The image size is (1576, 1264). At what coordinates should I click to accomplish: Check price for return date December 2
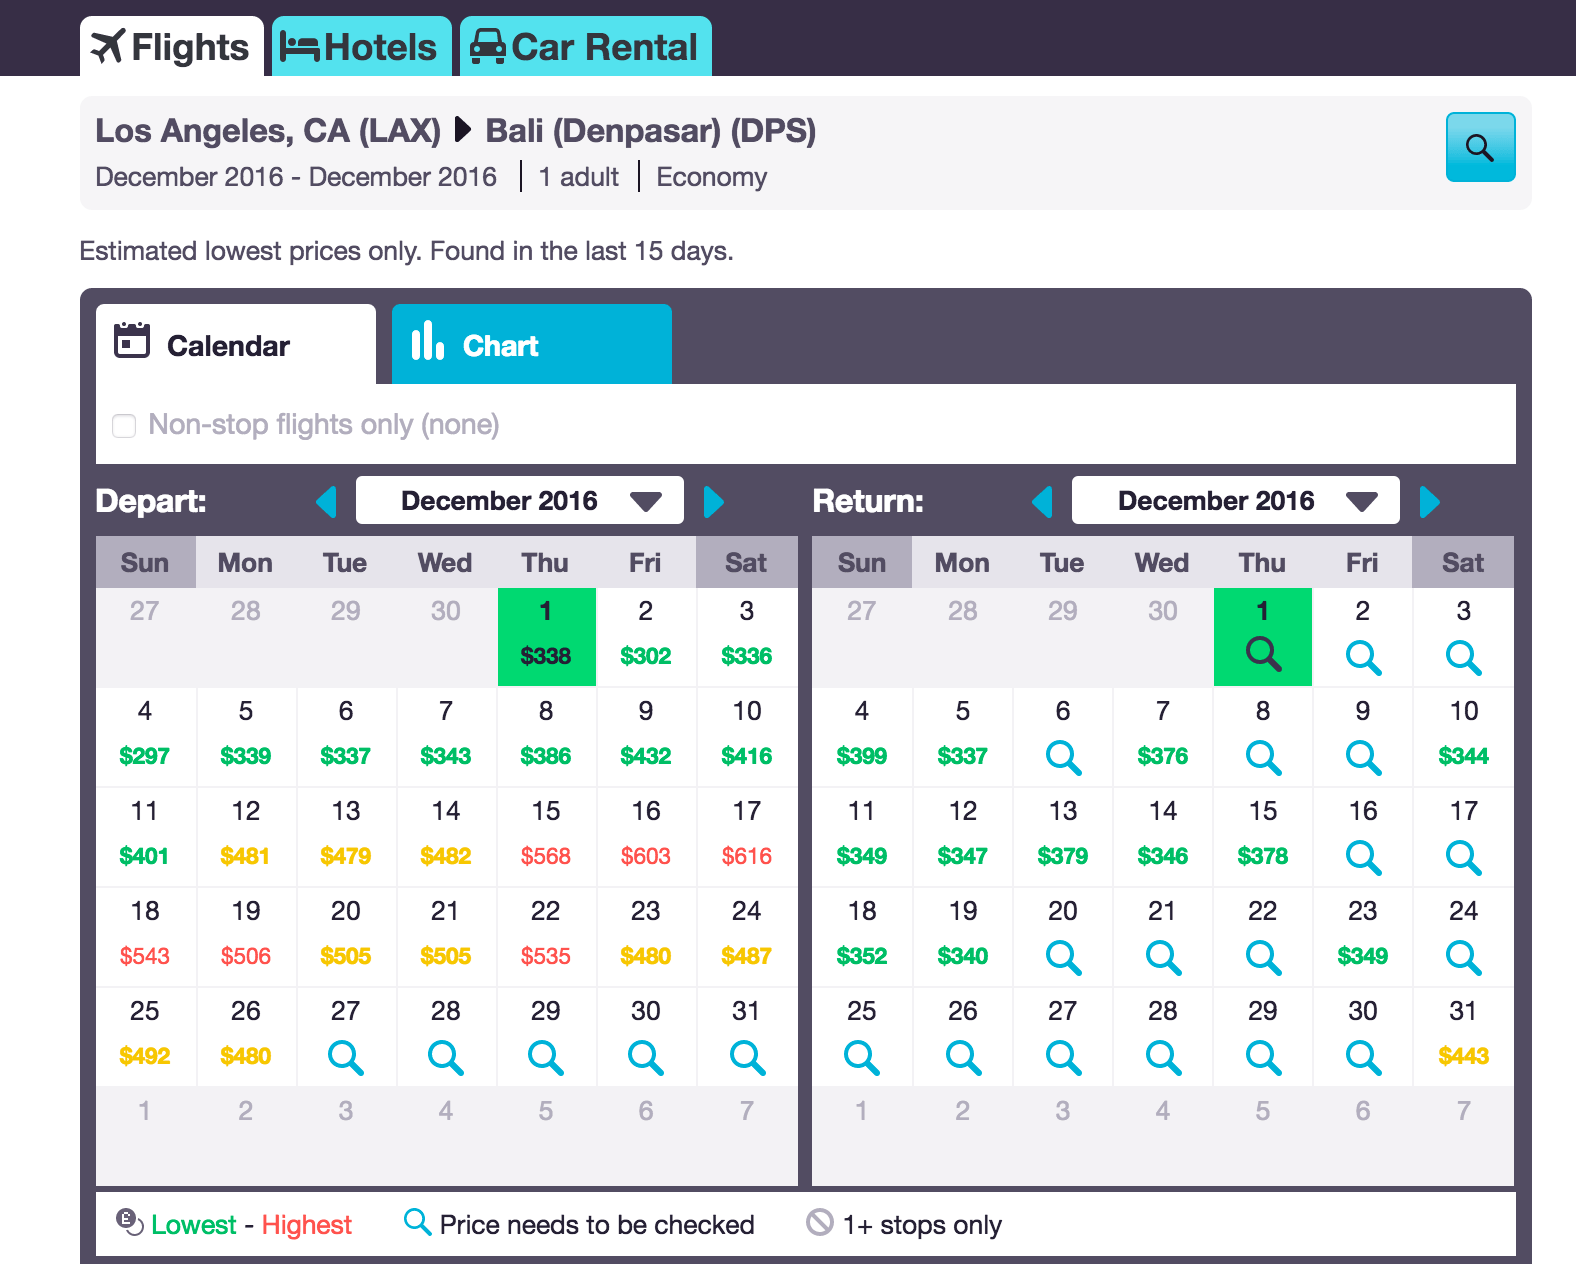coord(1362,656)
